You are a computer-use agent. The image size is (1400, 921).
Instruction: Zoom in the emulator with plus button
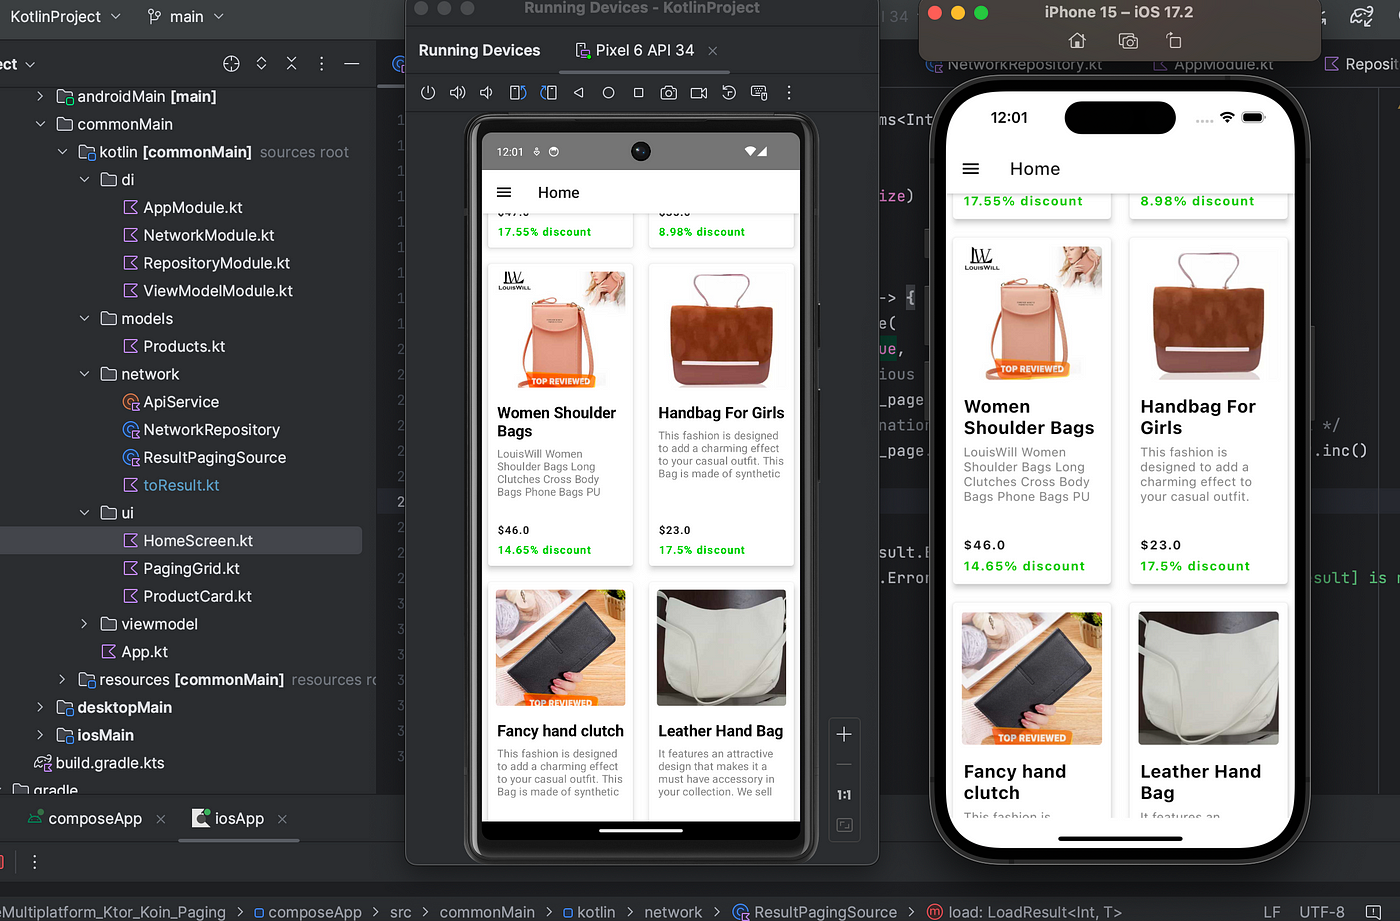844,735
